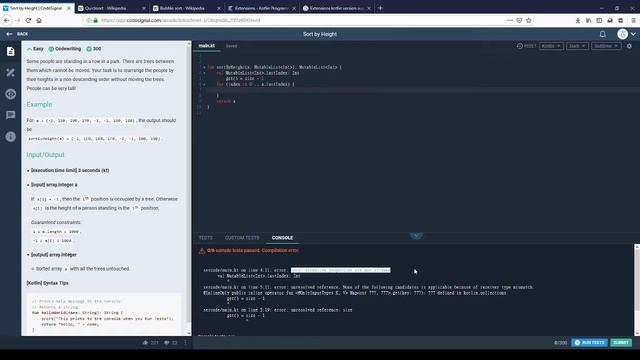Open the eye view sidebar icon
The image size is (640, 360).
tap(11, 94)
